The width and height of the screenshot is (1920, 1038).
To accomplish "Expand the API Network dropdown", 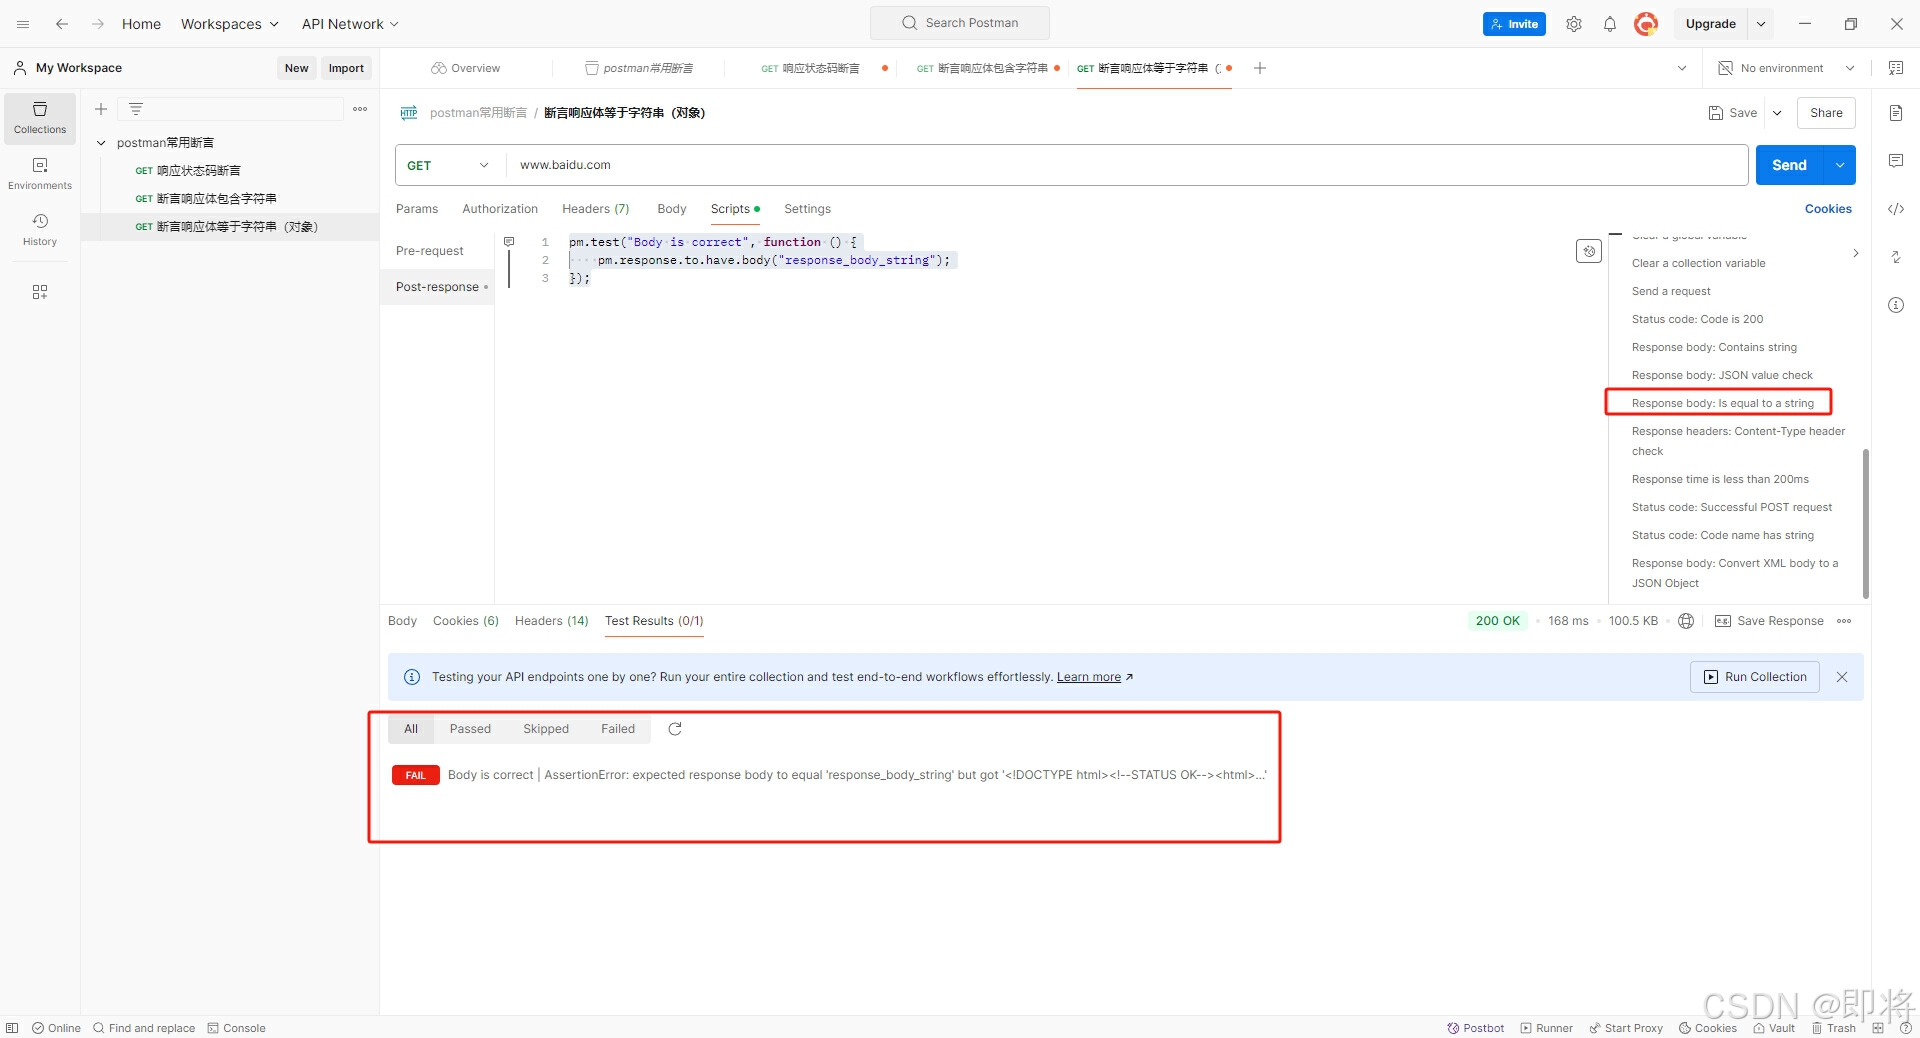I will click(351, 24).
